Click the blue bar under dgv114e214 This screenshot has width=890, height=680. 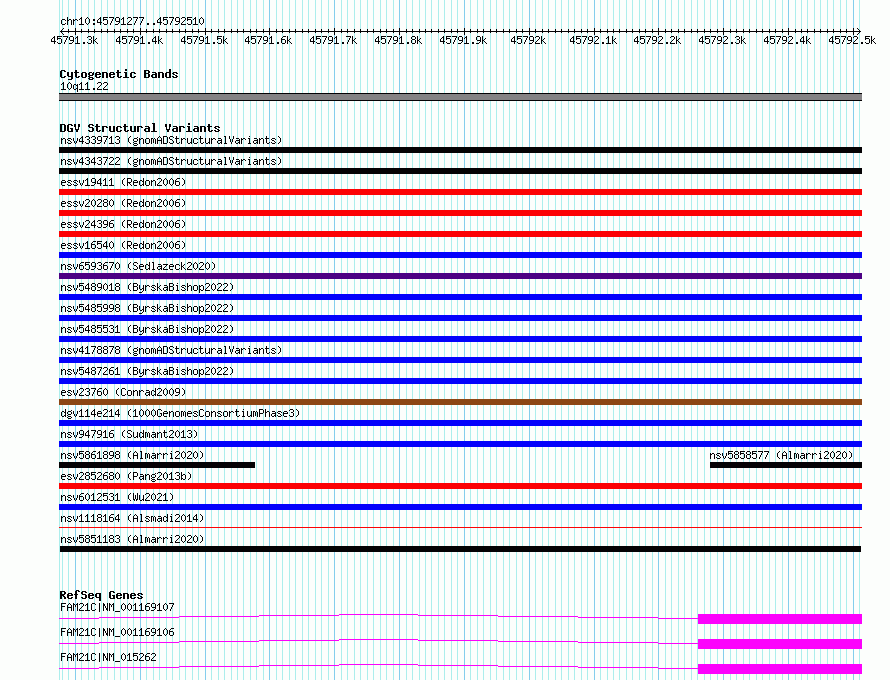click(460, 423)
